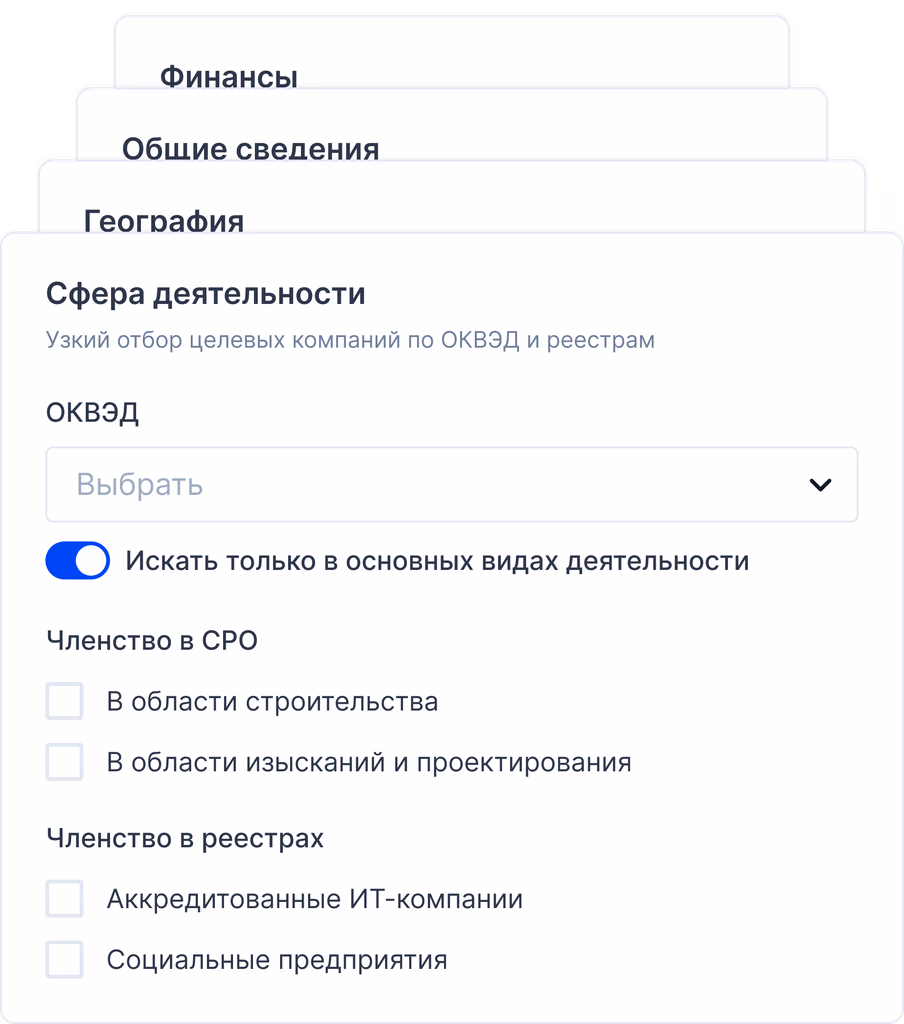
Task: Check 'В области изысканий и проектирования'
Action: (64, 762)
